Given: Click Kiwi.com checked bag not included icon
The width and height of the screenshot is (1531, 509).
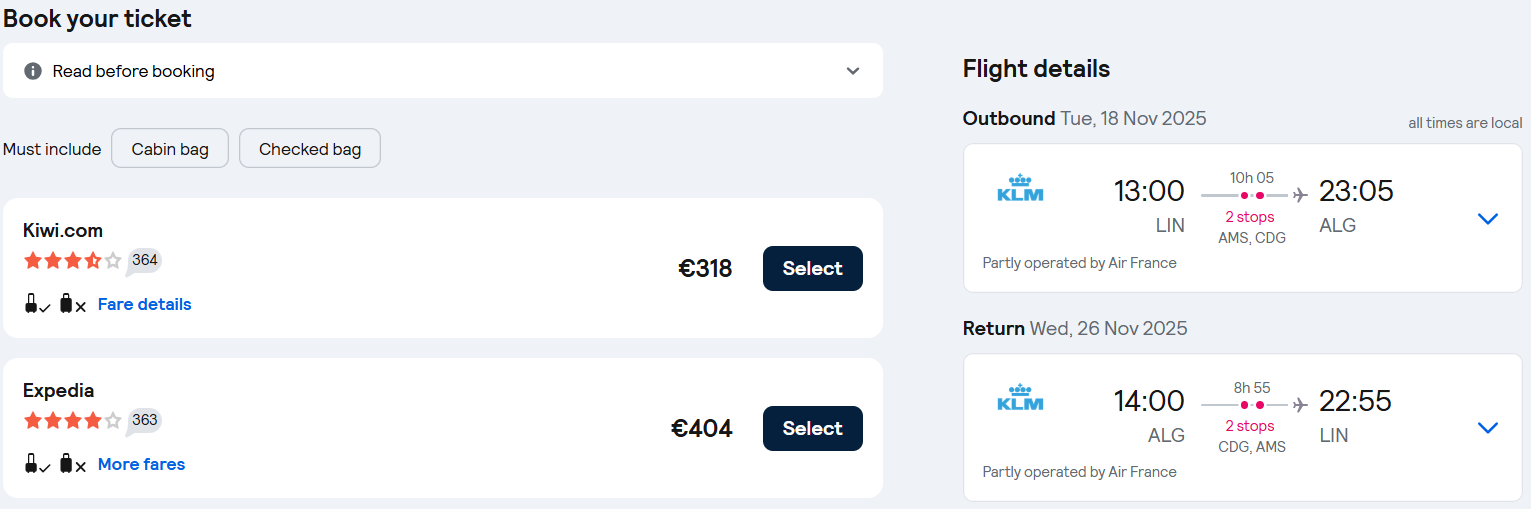Looking at the screenshot, I should (x=72, y=304).
